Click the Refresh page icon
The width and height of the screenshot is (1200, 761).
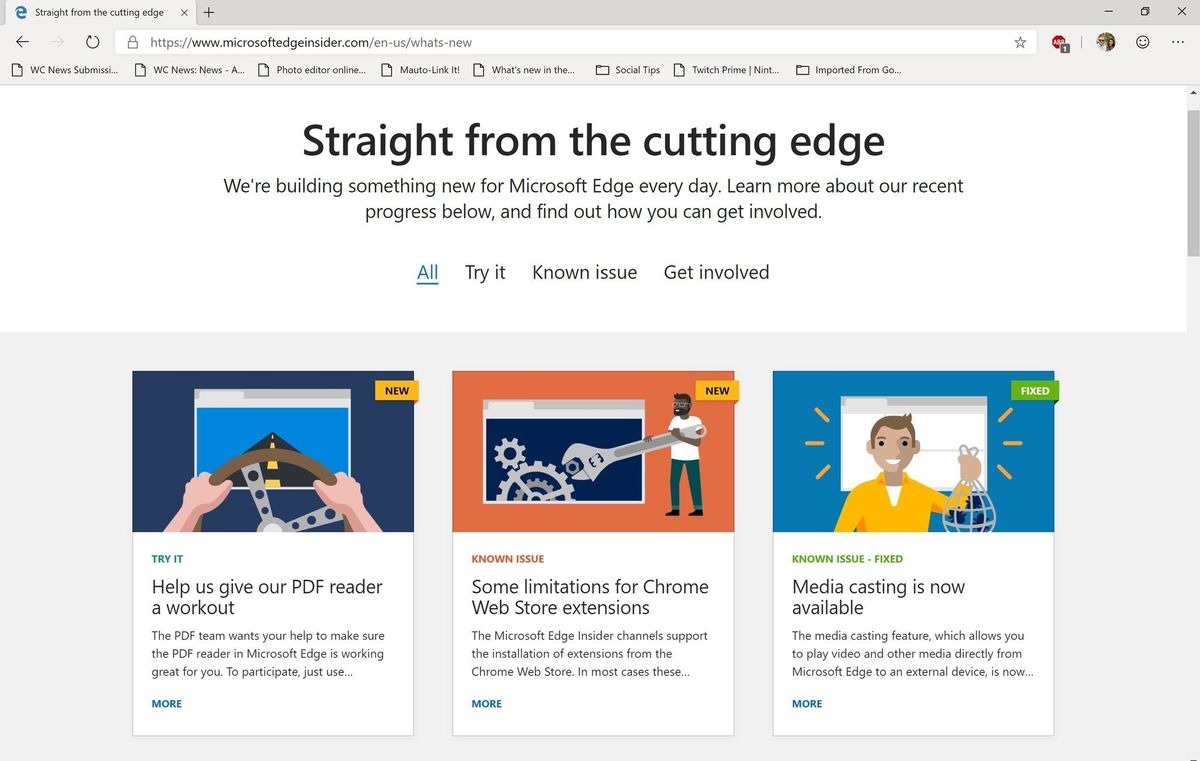[x=92, y=42]
